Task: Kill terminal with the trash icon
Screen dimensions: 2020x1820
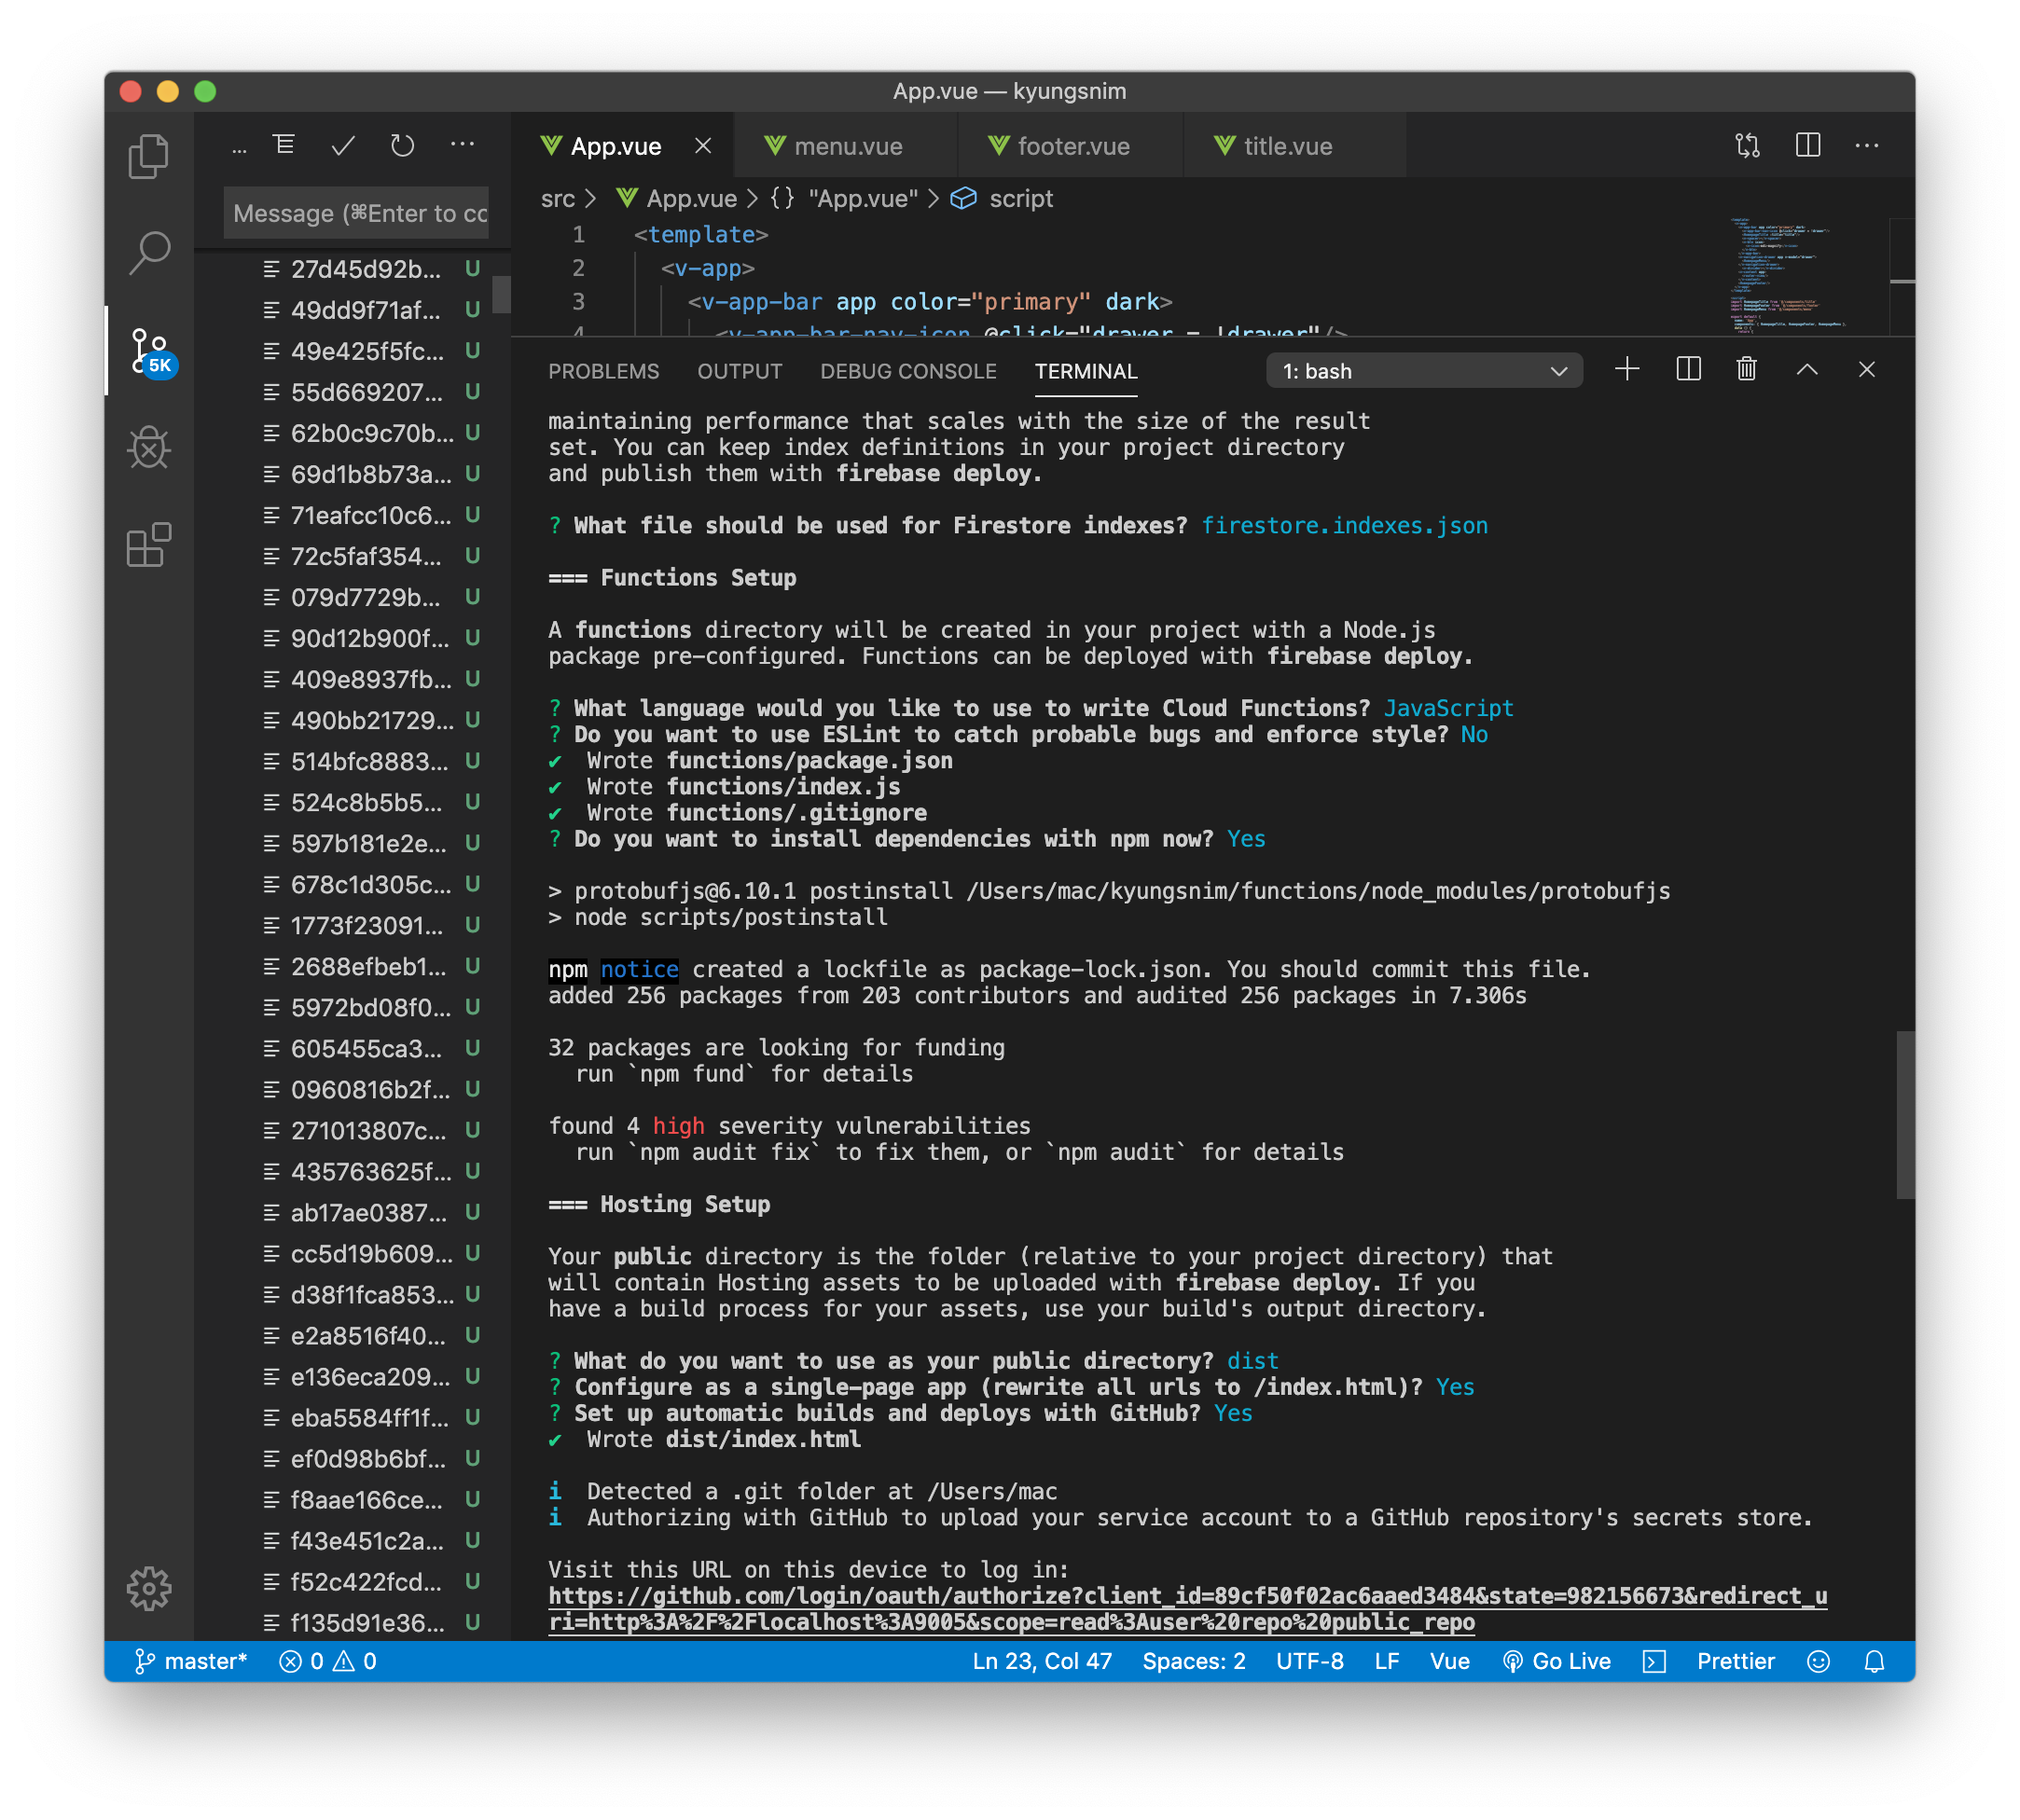Action: click(1746, 370)
